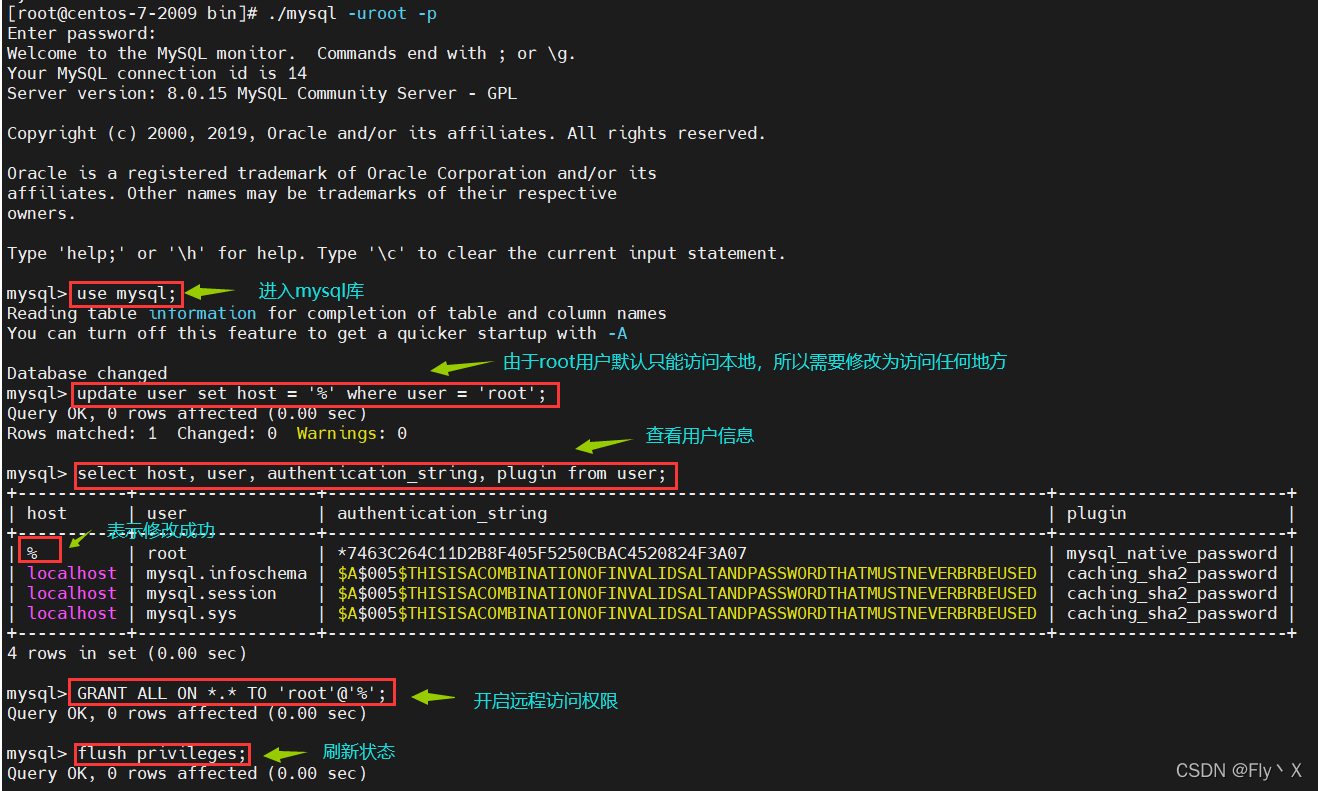Click the 'use mysql;' command text
1318x791 pixels.
pos(127,293)
